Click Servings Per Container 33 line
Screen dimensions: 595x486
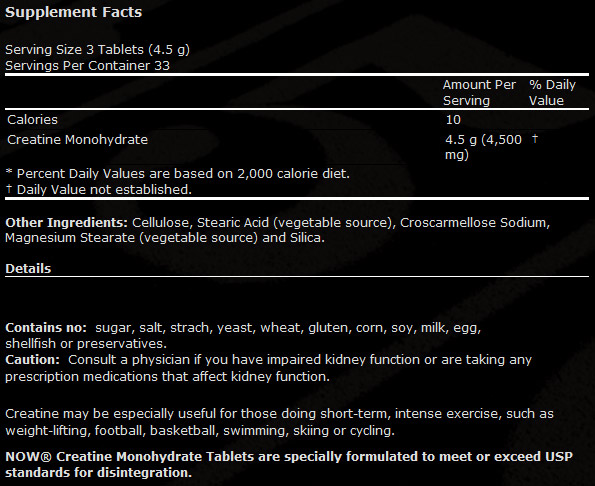point(87,66)
